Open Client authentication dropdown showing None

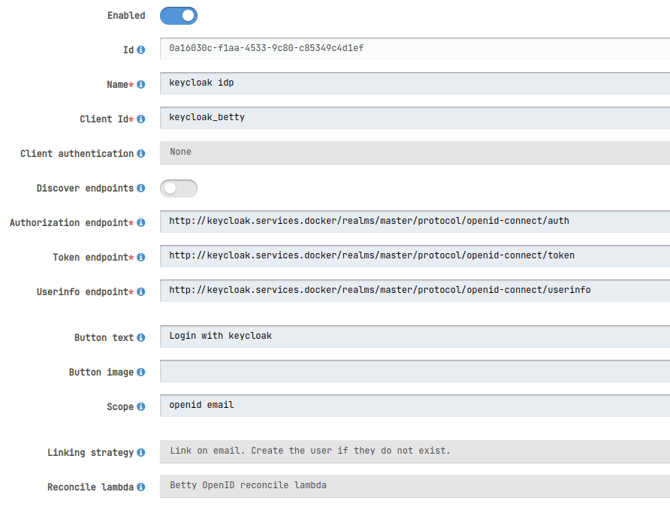[415, 153]
